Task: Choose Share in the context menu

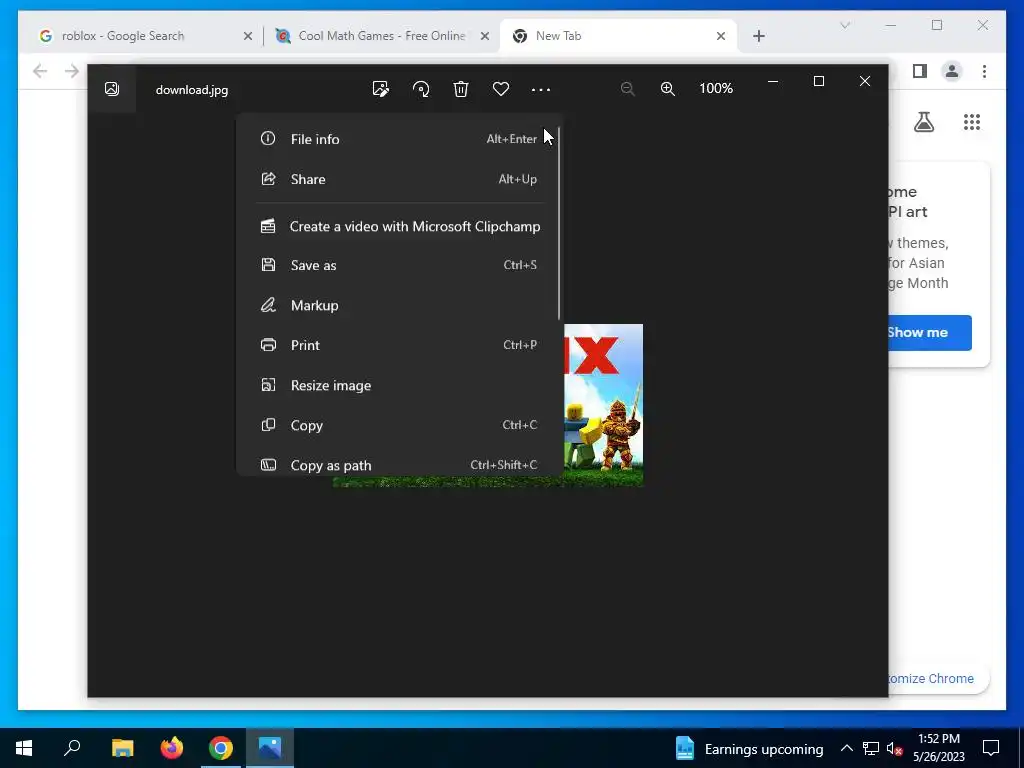Action: point(398,179)
